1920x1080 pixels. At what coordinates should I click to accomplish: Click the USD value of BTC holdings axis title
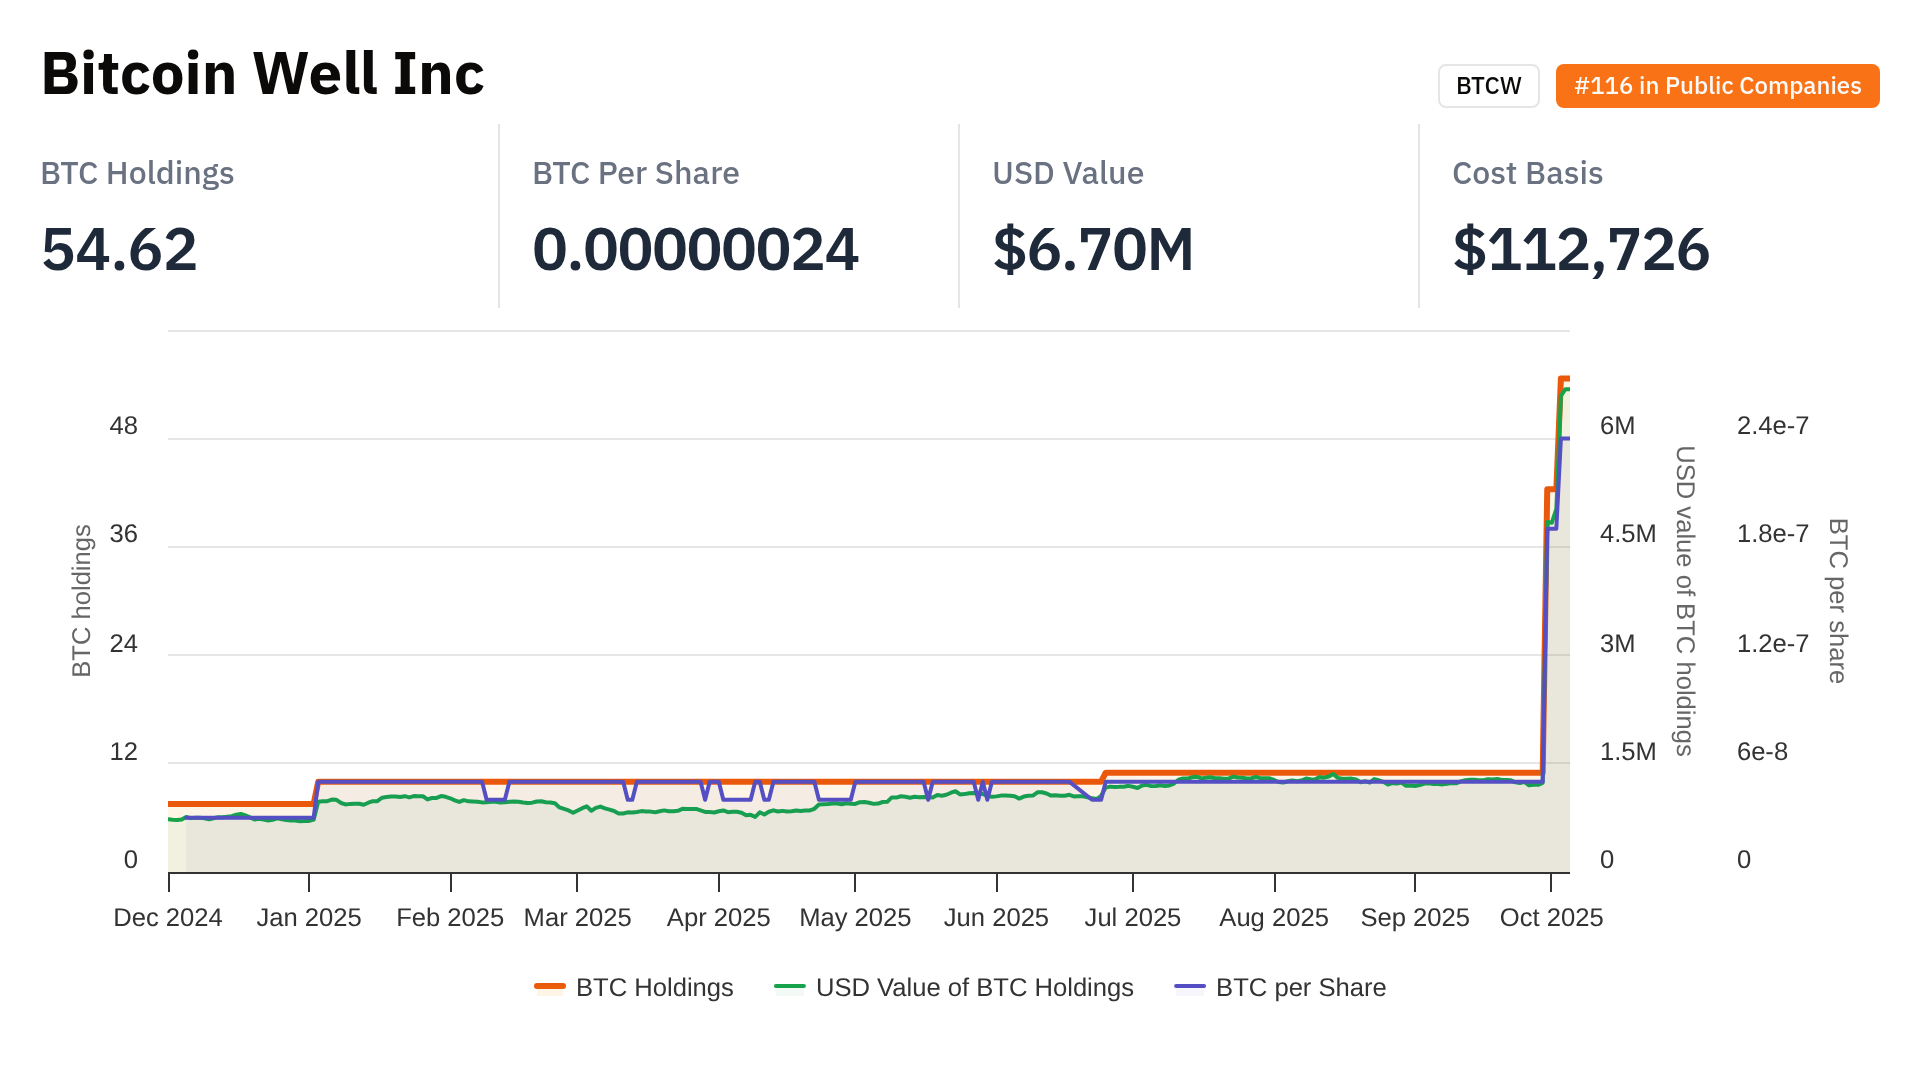[1685, 600]
